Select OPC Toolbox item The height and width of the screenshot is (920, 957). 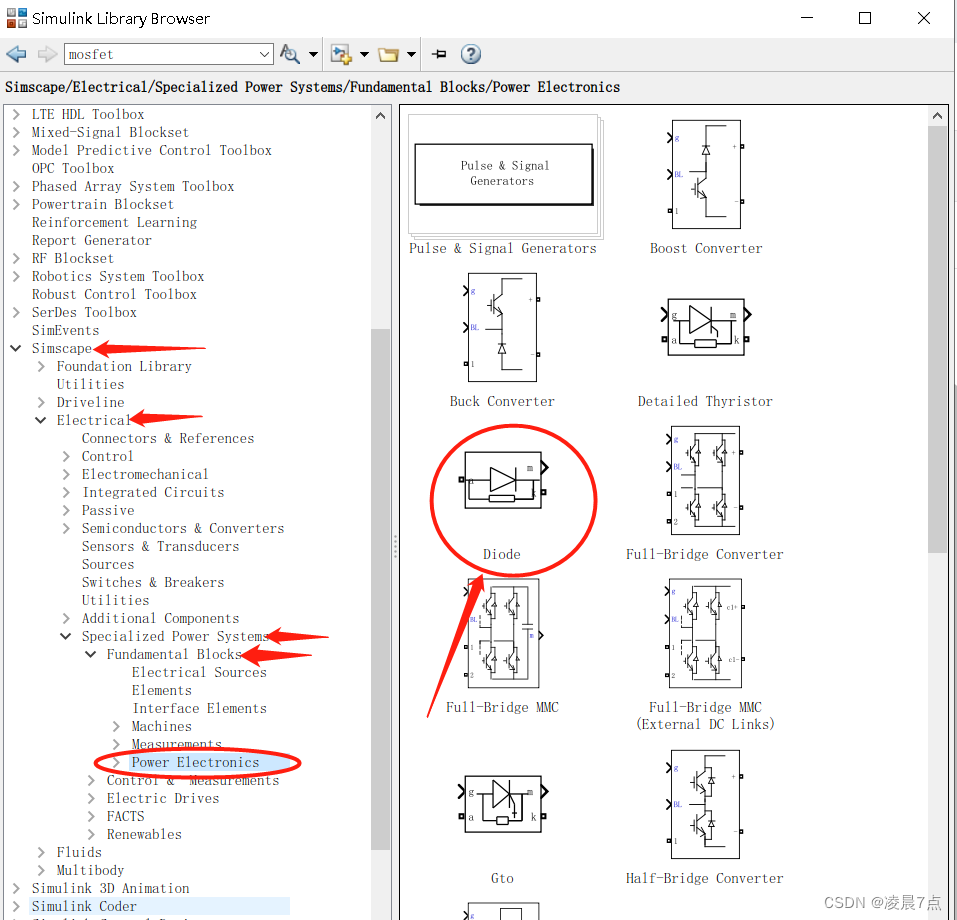click(x=73, y=168)
